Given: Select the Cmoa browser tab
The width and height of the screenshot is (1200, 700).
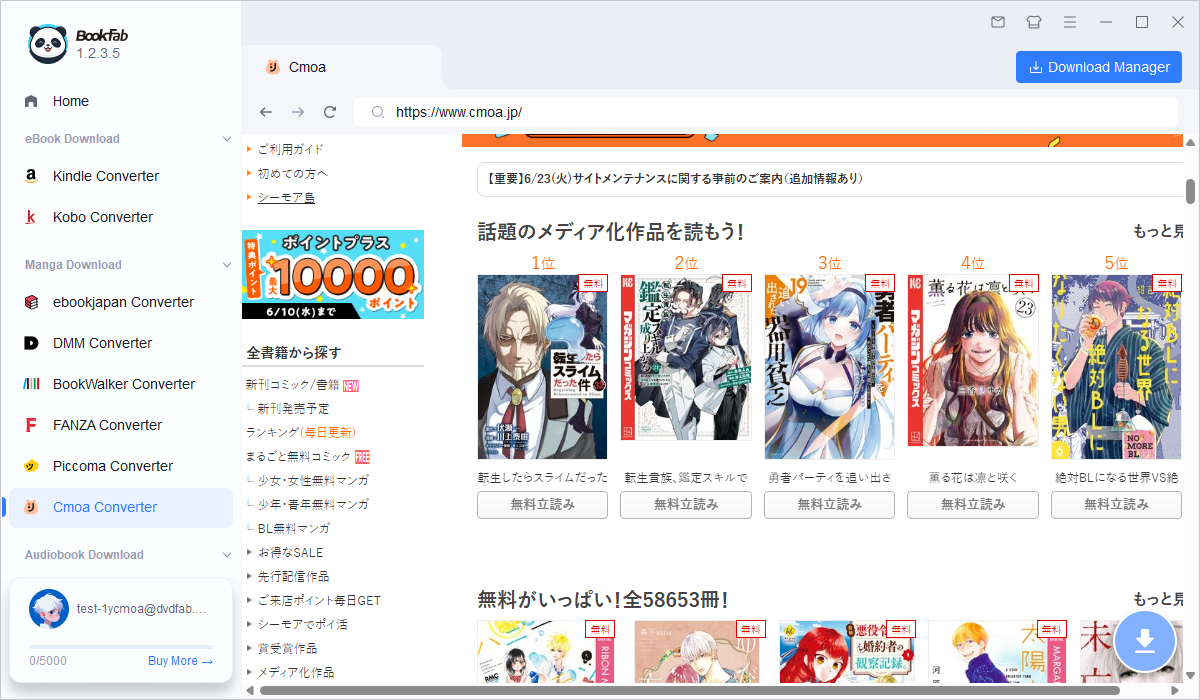Looking at the screenshot, I should 342,67.
